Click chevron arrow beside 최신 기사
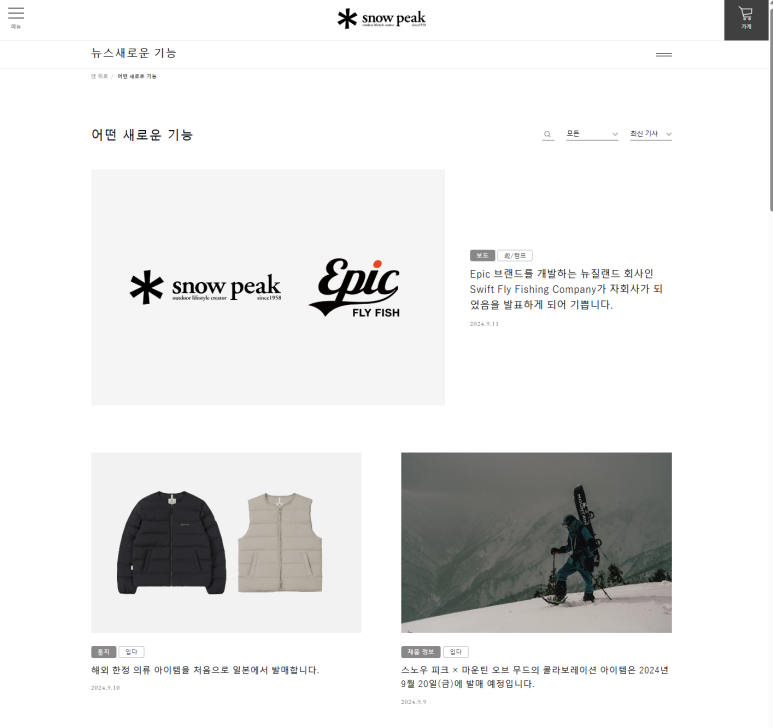773x728 pixels. coord(668,134)
